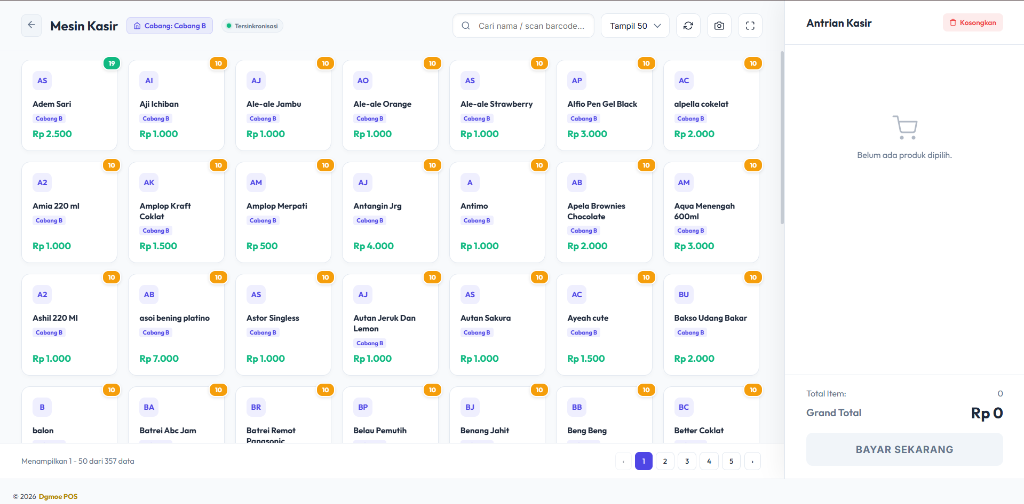Click the Kosongkan button
1024x504 pixels.
coord(972,23)
